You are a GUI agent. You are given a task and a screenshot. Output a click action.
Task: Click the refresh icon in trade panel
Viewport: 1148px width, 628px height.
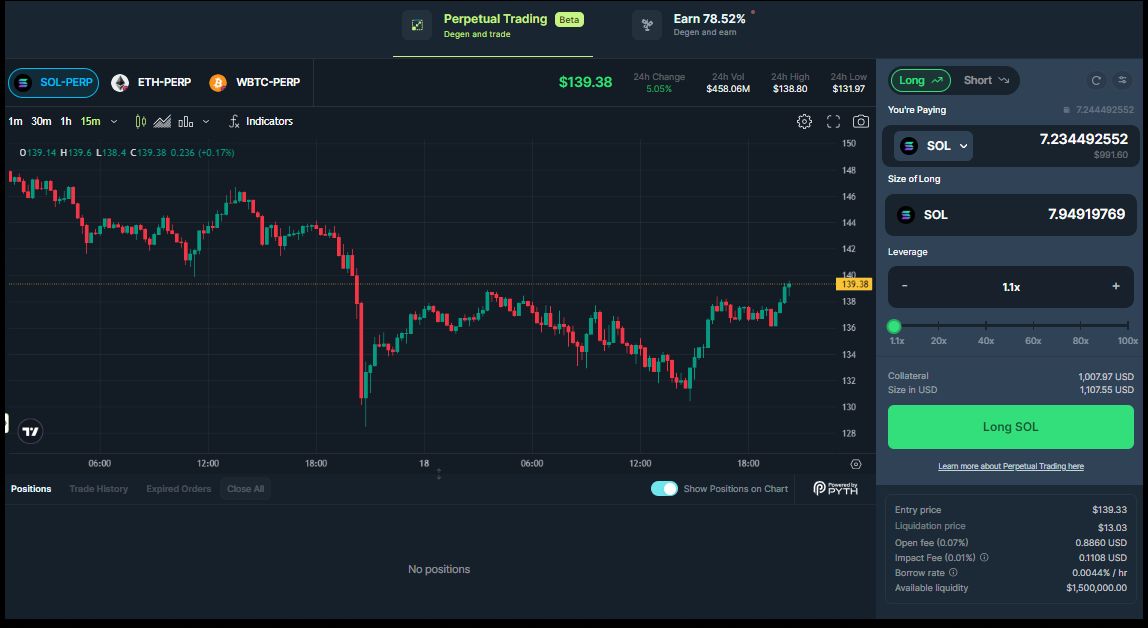click(1096, 80)
